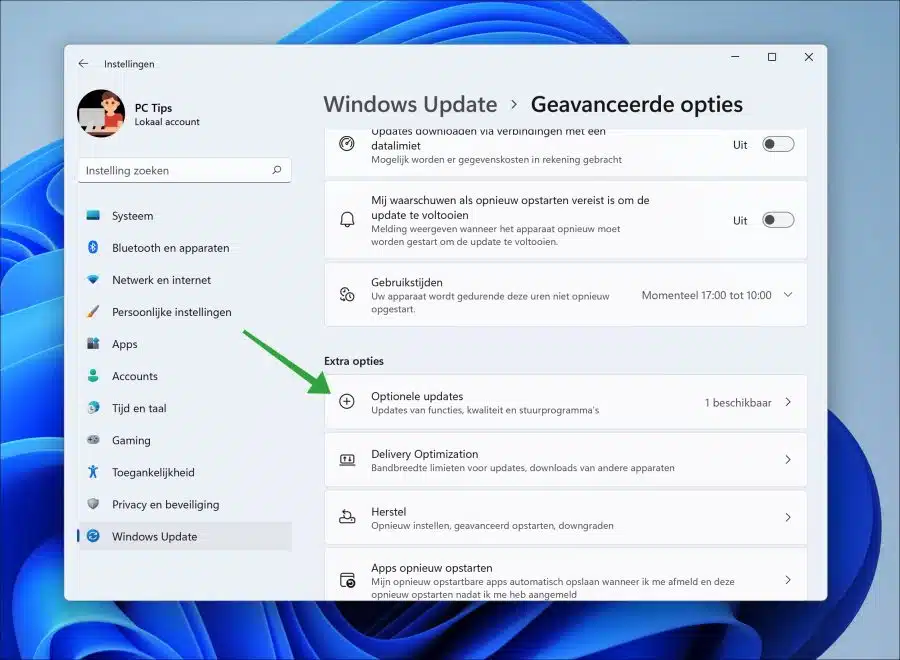Click the Privacy en beveiliging shield icon
Screen dimensions: 900x660
click(93, 504)
